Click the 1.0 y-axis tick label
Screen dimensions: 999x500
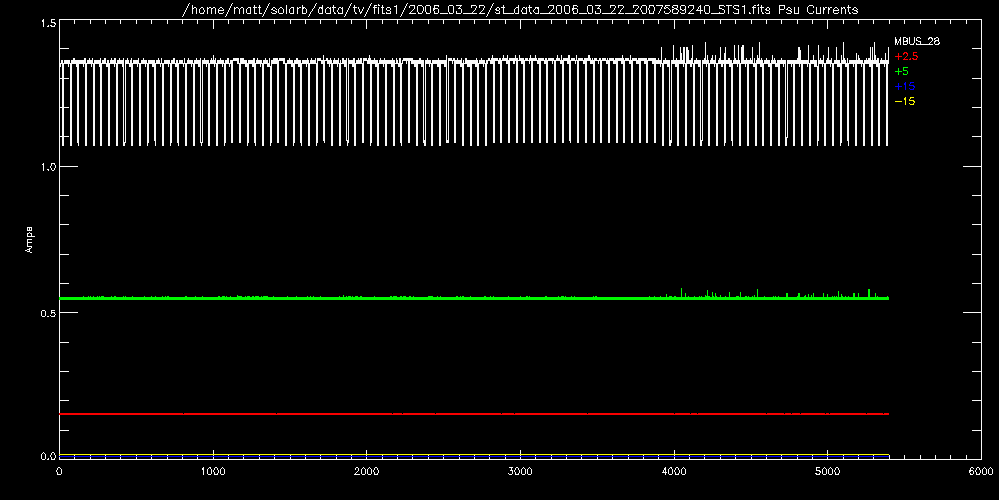(x=47, y=167)
